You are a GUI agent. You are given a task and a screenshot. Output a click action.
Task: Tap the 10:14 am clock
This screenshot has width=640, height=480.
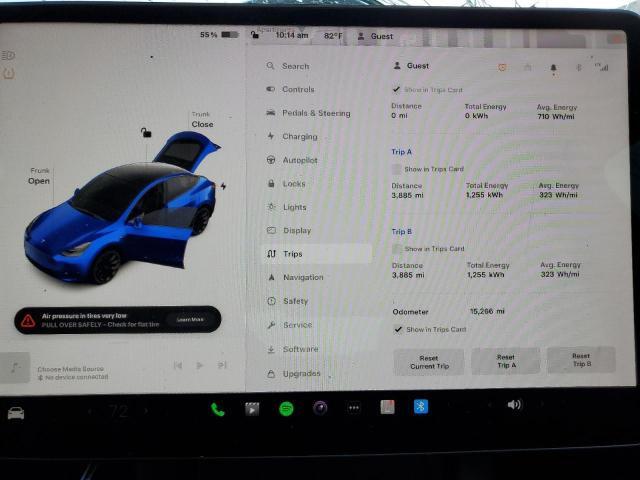(x=292, y=36)
